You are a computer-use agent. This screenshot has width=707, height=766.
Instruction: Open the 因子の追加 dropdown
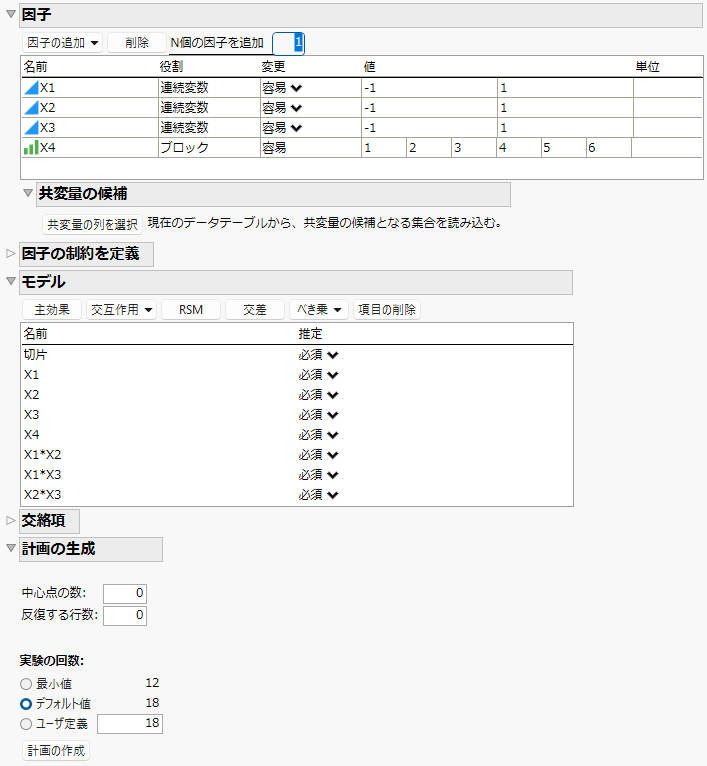[x=62, y=43]
